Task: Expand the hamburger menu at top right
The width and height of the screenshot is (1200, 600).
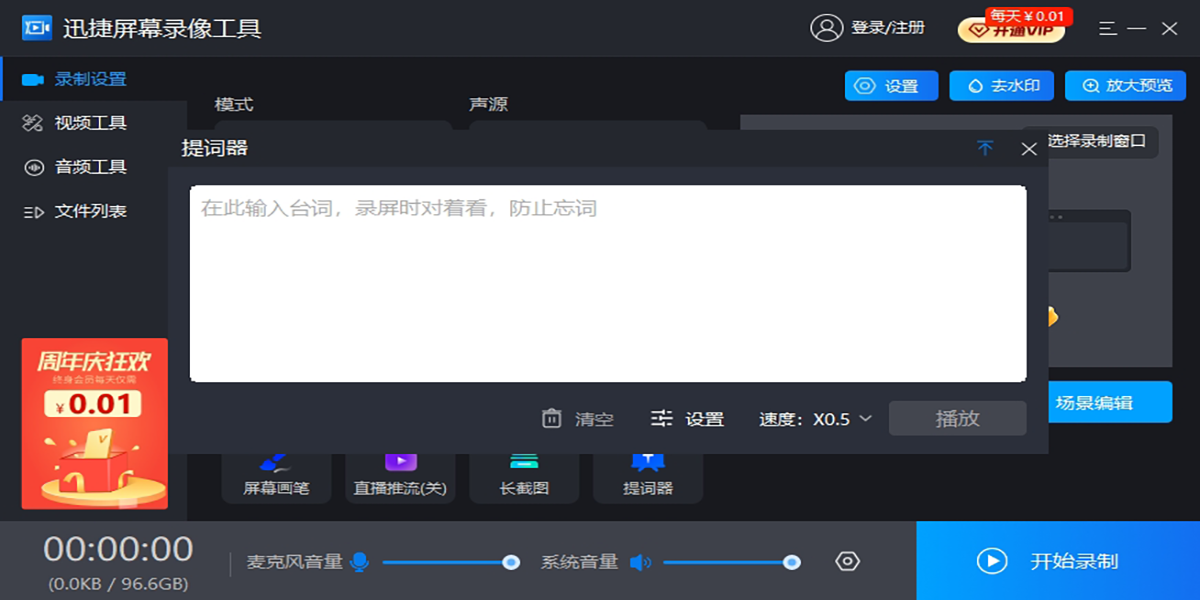Action: [x=1108, y=30]
